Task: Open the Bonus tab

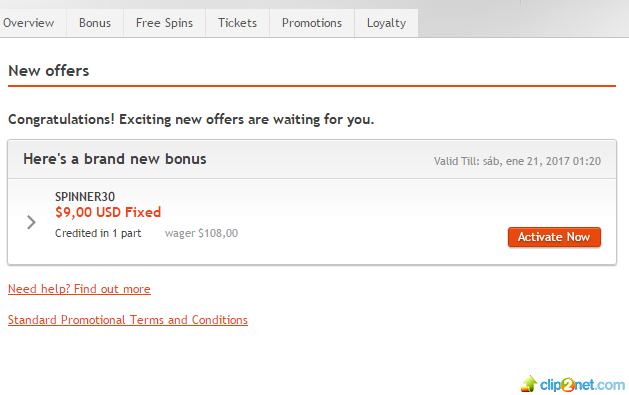Action: (x=95, y=23)
